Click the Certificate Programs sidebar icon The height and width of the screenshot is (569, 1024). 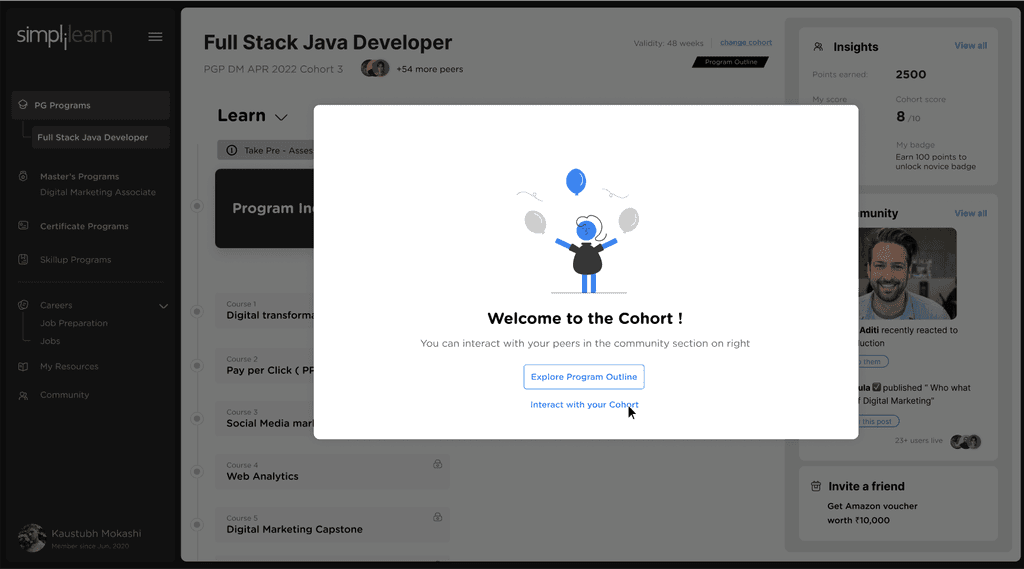click(23, 225)
